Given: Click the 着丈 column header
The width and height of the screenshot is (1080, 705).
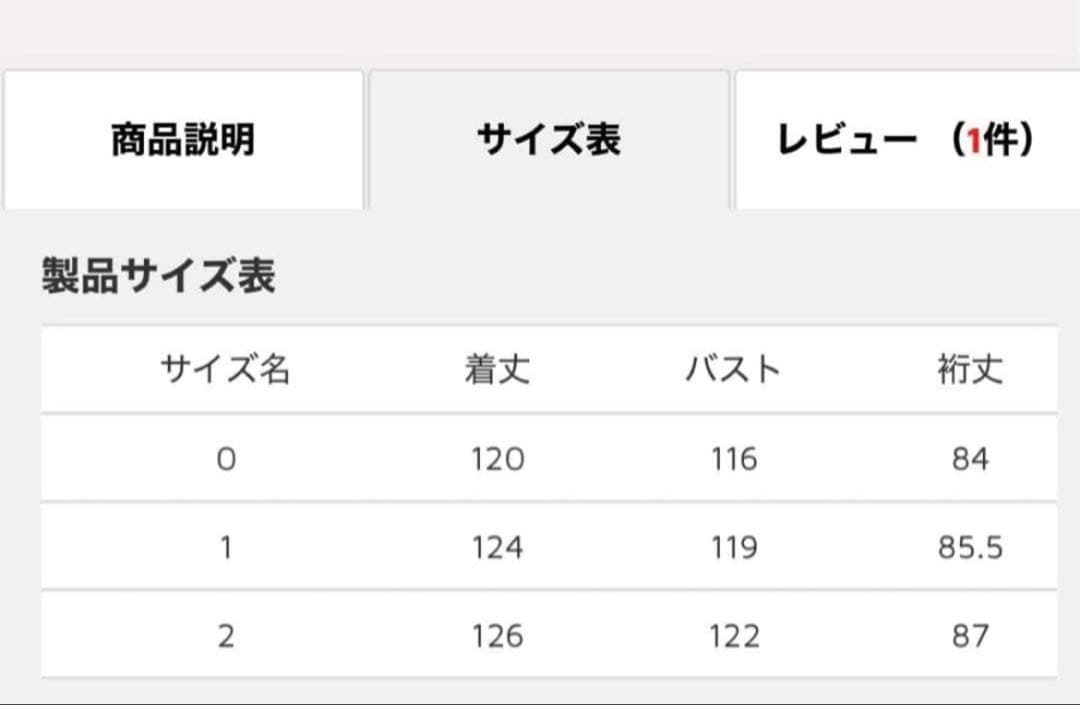Looking at the screenshot, I should click(497, 371).
